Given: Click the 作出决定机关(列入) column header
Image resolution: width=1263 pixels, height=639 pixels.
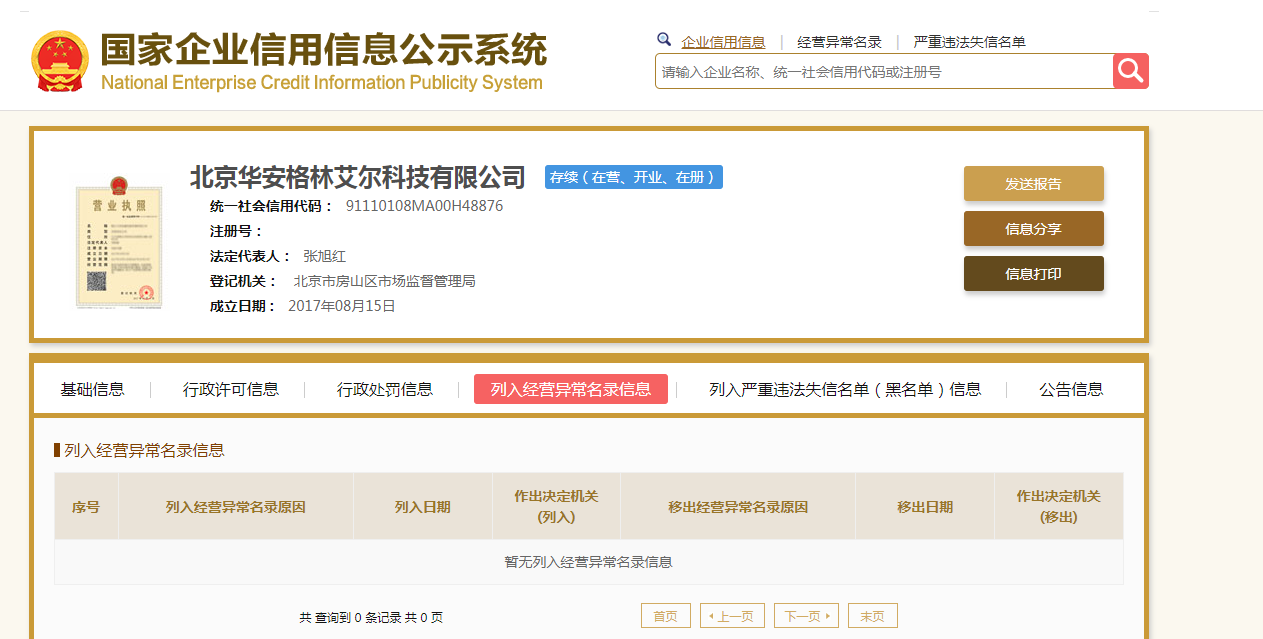Looking at the screenshot, I should (x=557, y=507).
